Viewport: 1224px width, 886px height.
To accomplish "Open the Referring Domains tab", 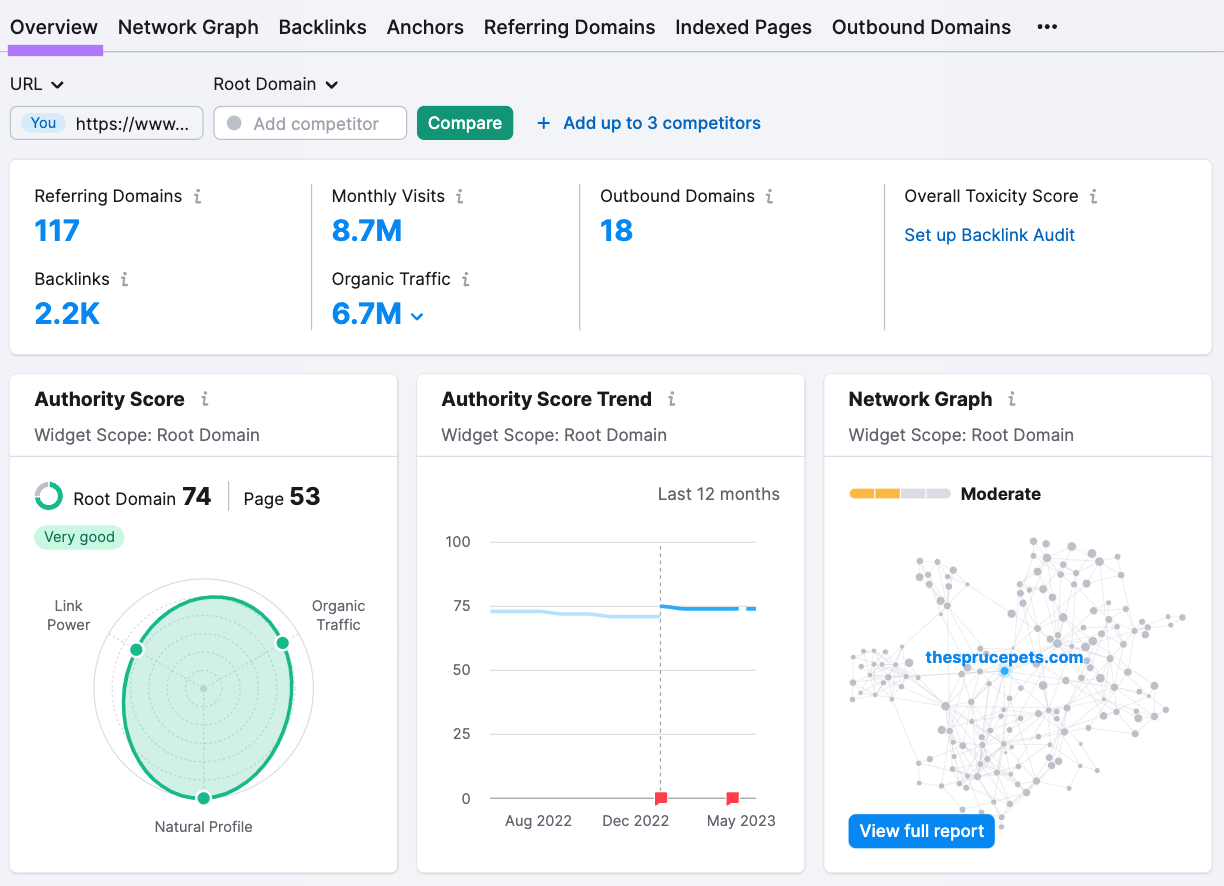I will click(569, 27).
